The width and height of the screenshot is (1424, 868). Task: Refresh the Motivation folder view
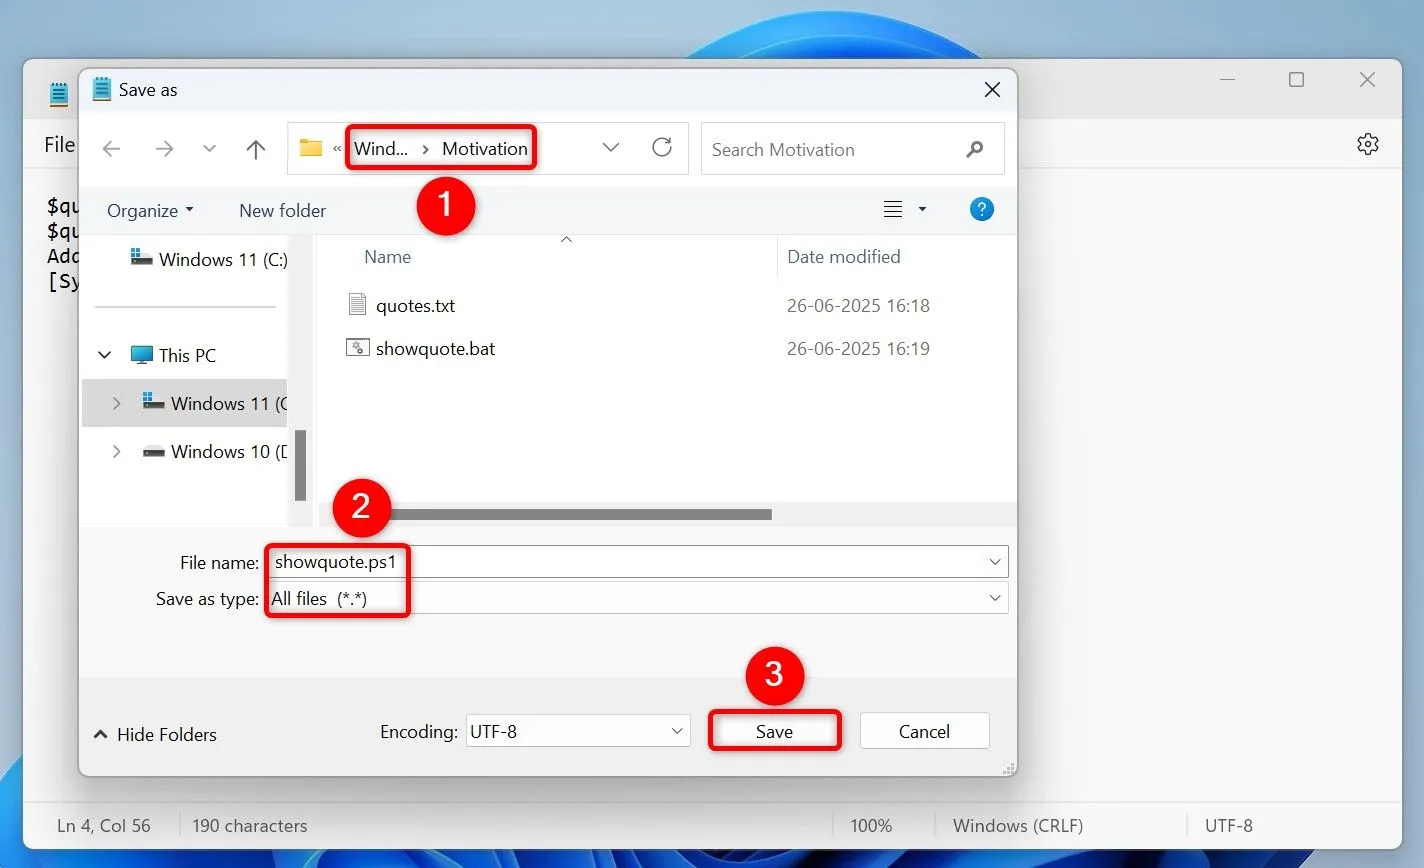(661, 148)
